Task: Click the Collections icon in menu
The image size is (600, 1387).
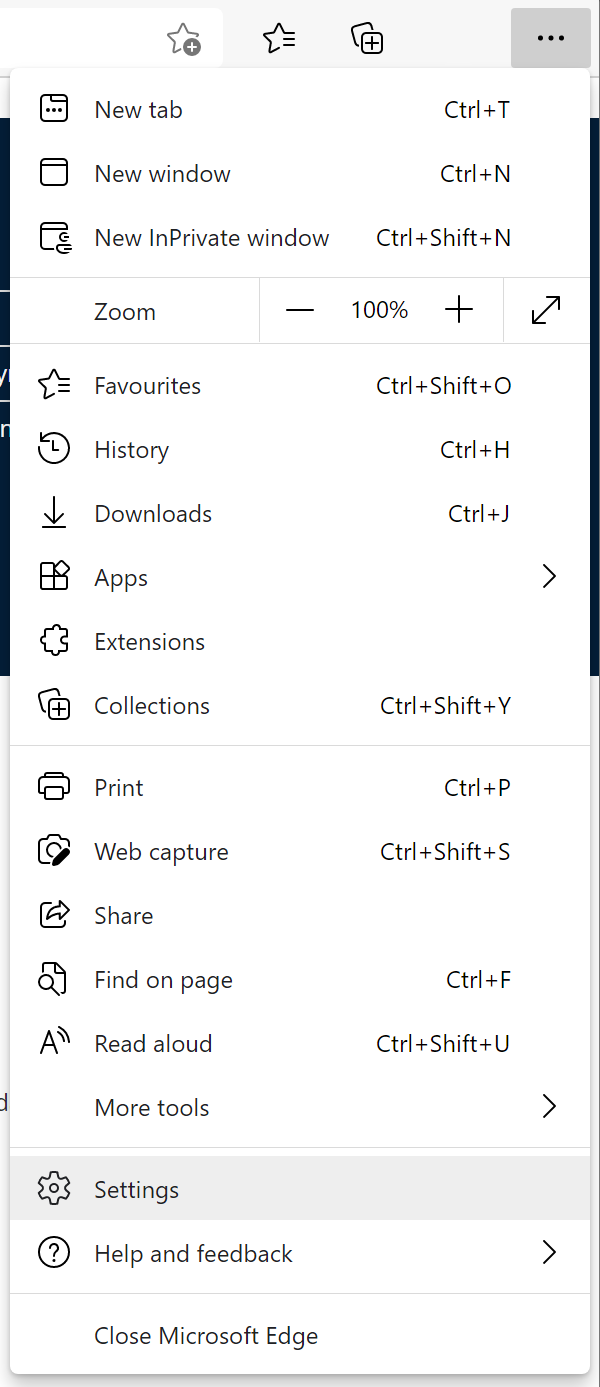Action: click(x=54, y=705)
